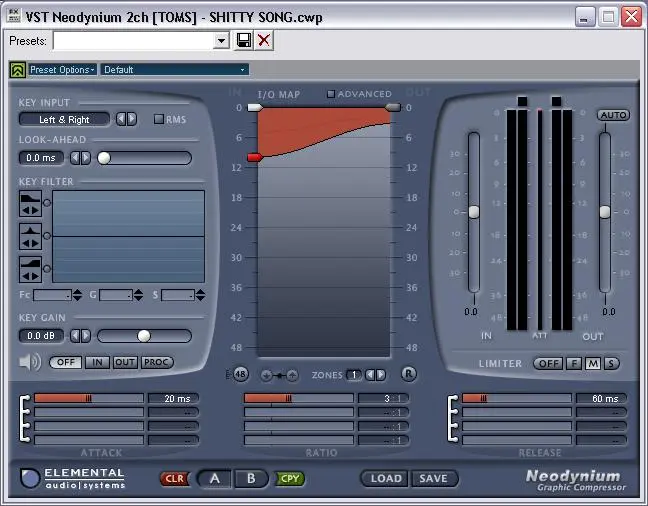Click the Presets text input field
Screen dimensions: 648x506
point(133,41)
